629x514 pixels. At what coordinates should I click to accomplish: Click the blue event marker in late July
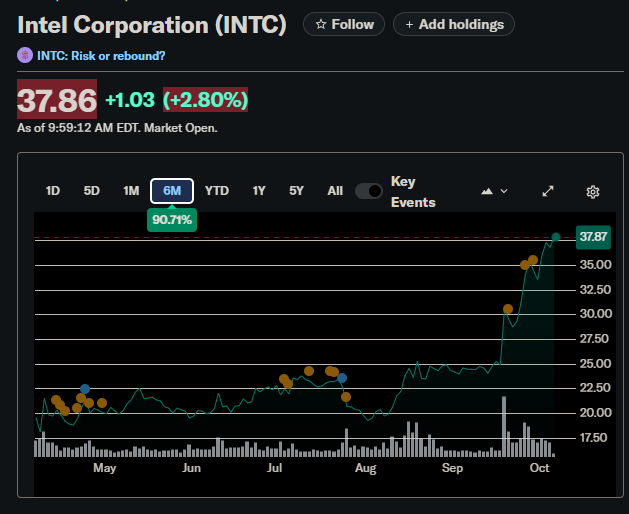tap(342, 378)
